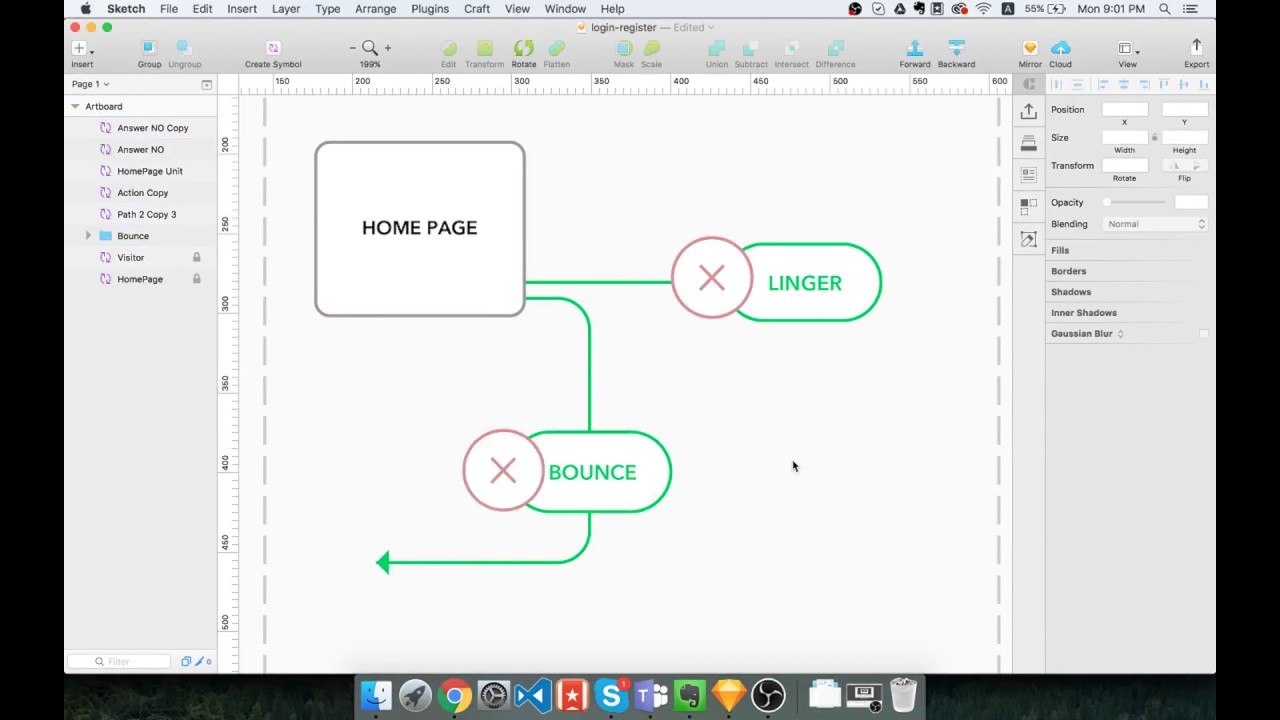
Task: Click the Rotate tool in the toolbar
Action: coord(523,47)
